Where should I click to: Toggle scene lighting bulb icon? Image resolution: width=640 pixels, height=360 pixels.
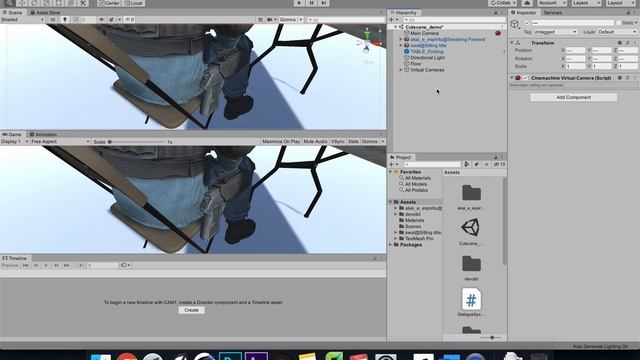tap(64, 20)
